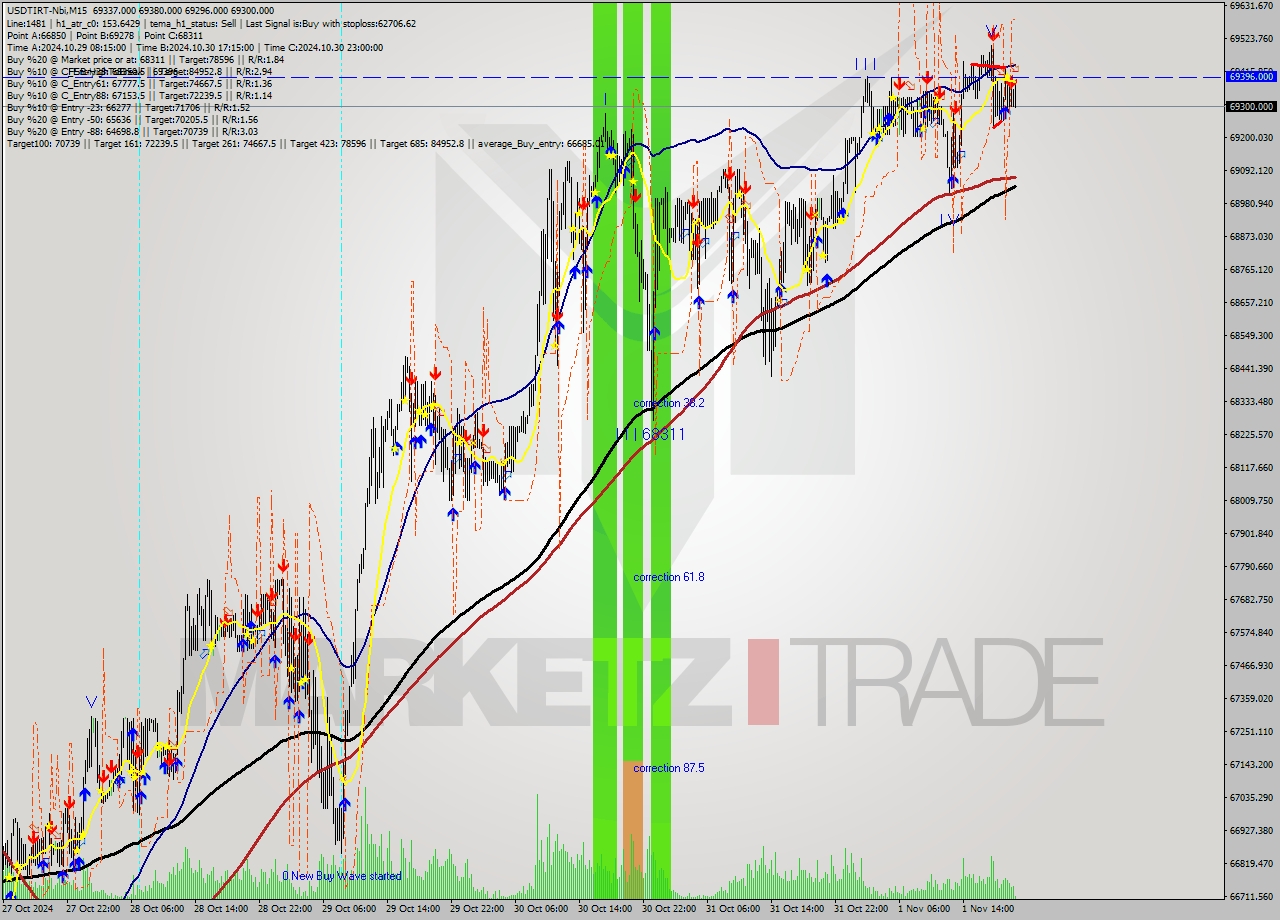1280x920 pixels.
Task: Click the '28 Oct 14:00' time axis label
Action: (x=221, y=909)
